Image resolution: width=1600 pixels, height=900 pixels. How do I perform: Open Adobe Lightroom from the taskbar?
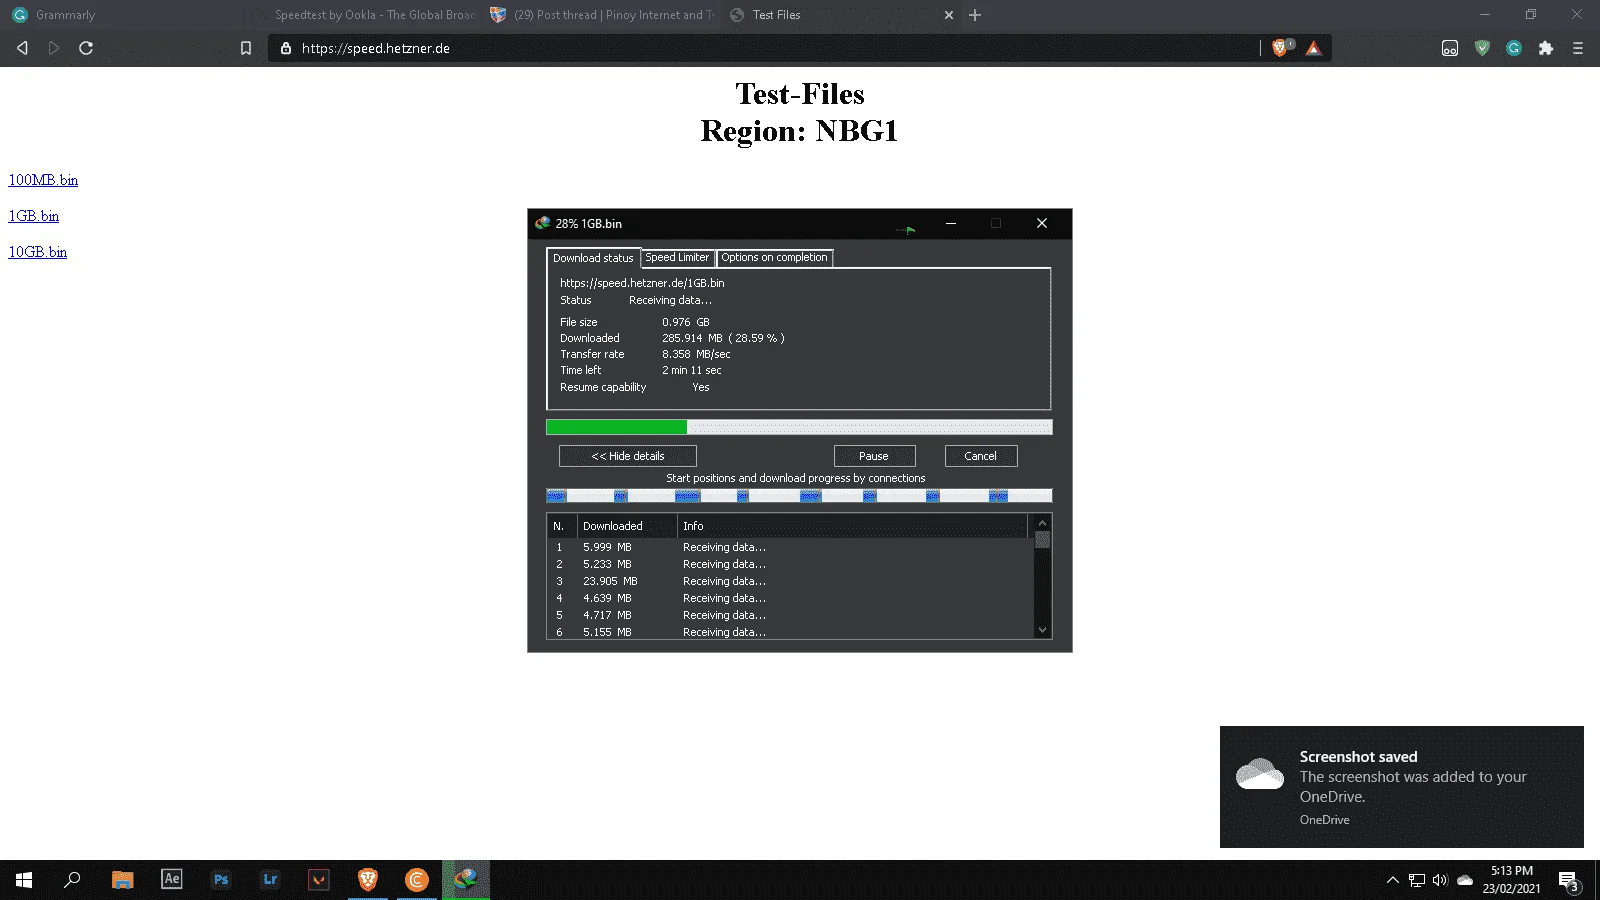(270, 880)
